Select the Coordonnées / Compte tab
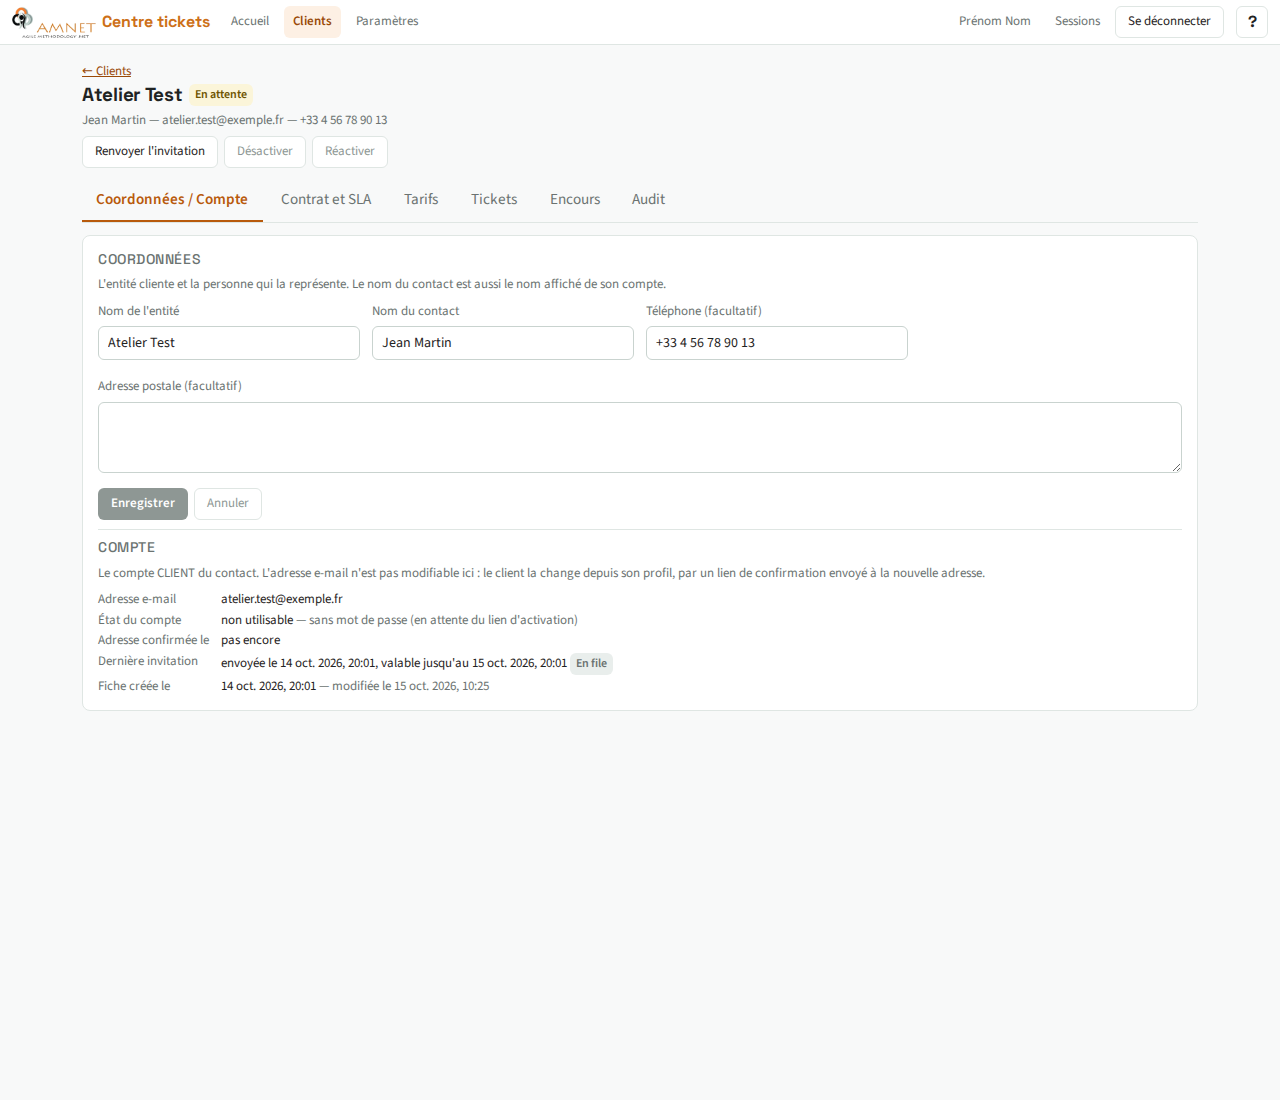The image size is (1280, 1100). pos(172,199)
